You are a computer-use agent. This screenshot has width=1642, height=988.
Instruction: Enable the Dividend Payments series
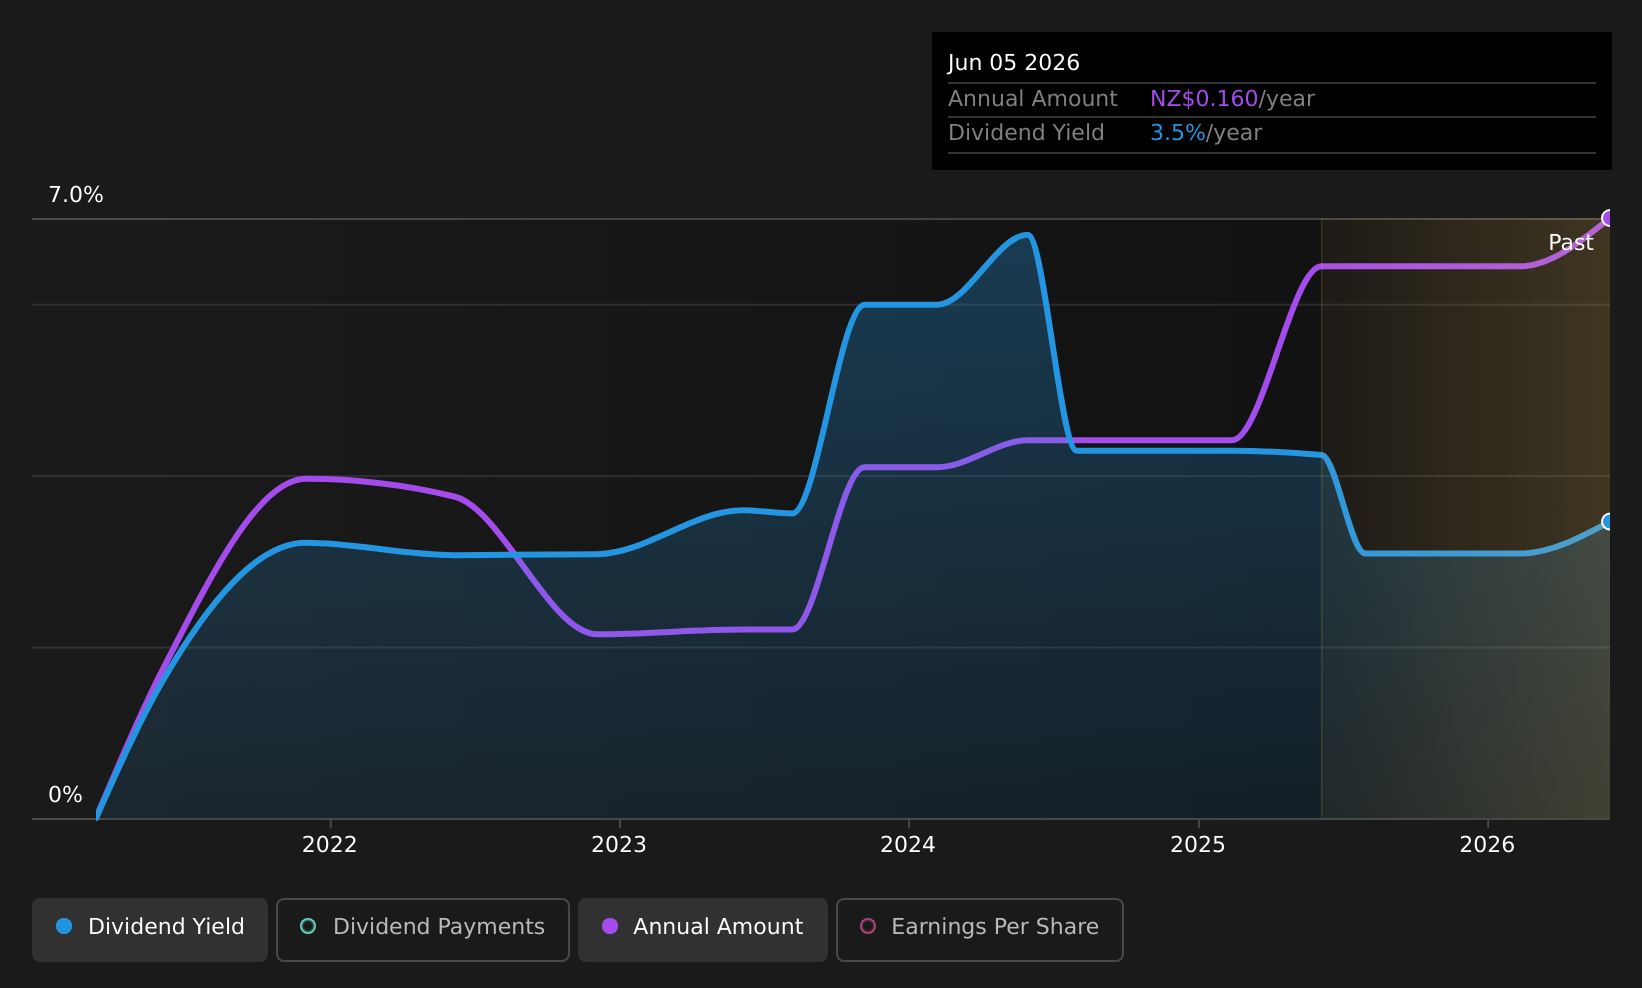point(423,930)
